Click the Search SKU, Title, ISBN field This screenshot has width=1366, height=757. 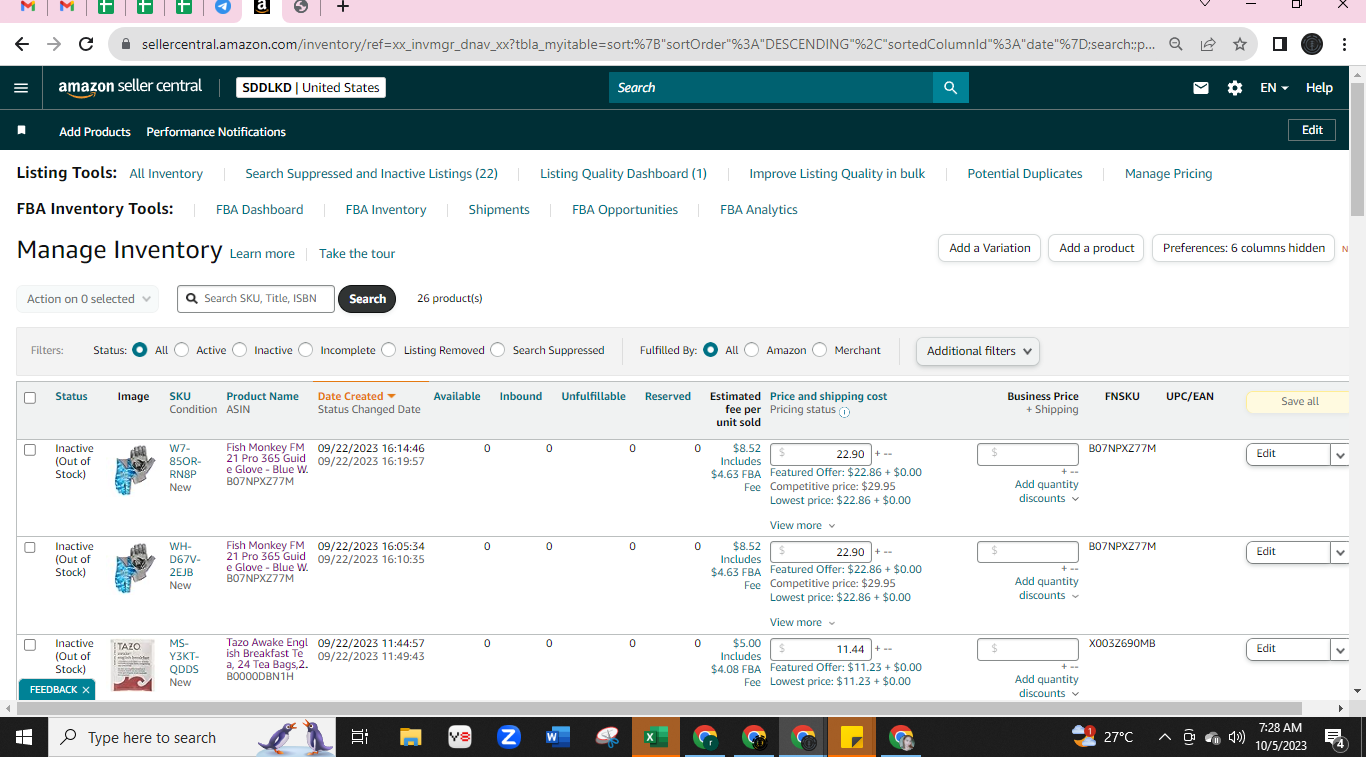(256, 299)
